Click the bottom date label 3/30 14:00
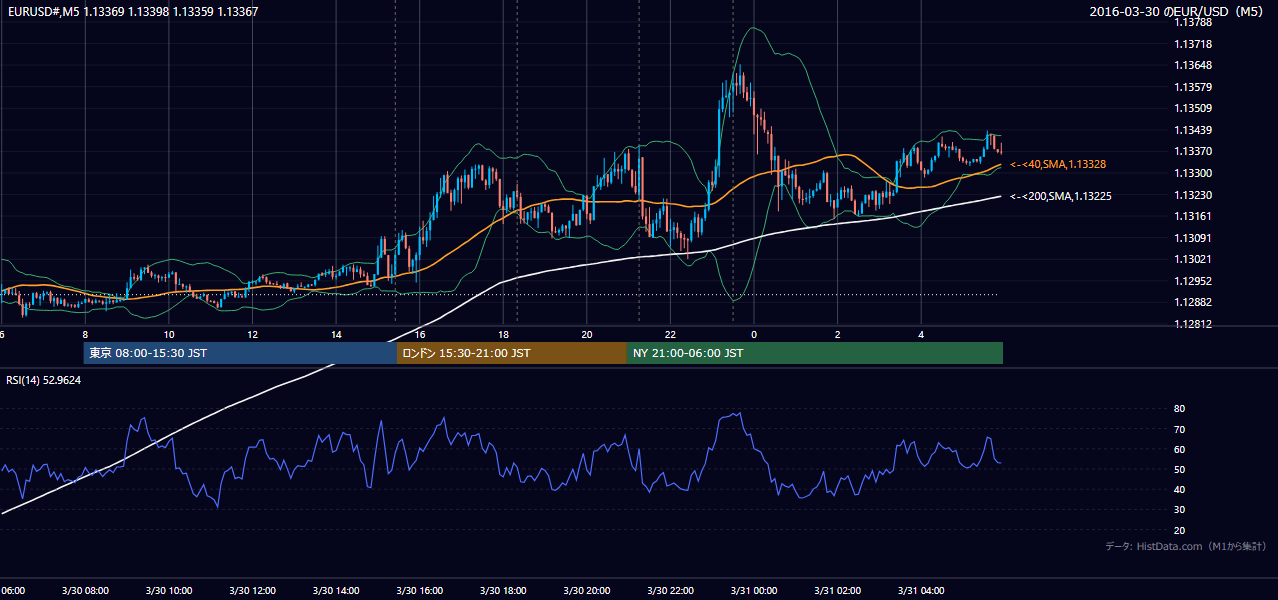 336,591
